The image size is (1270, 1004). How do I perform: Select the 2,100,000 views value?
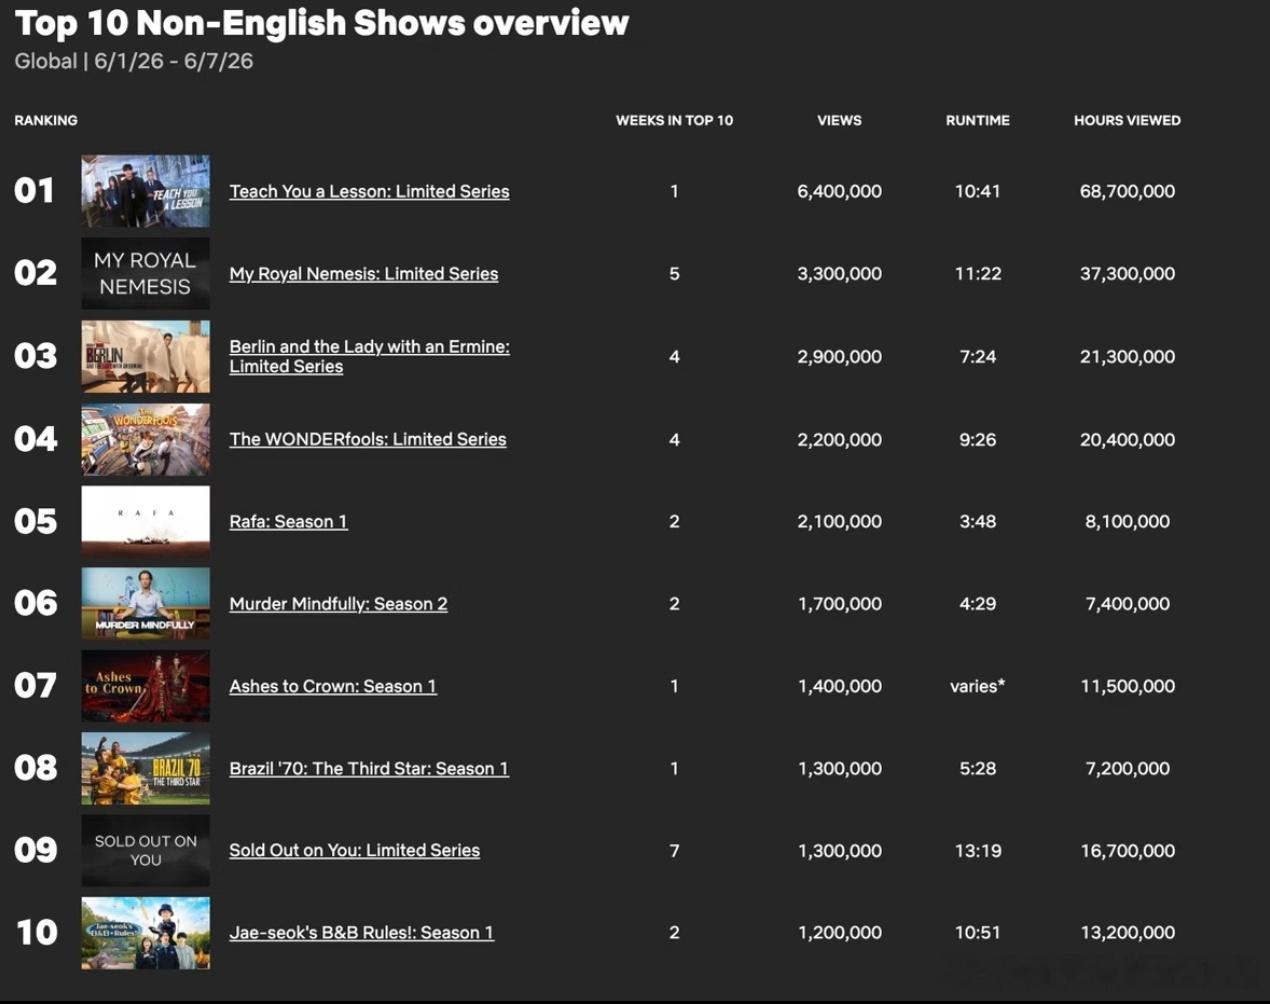coord(839,521)
